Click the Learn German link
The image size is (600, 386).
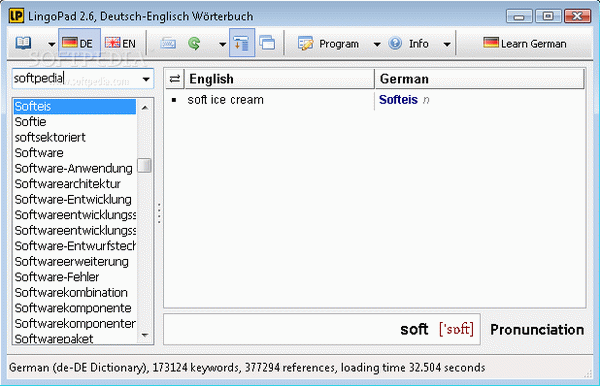[x=525, y=43]
